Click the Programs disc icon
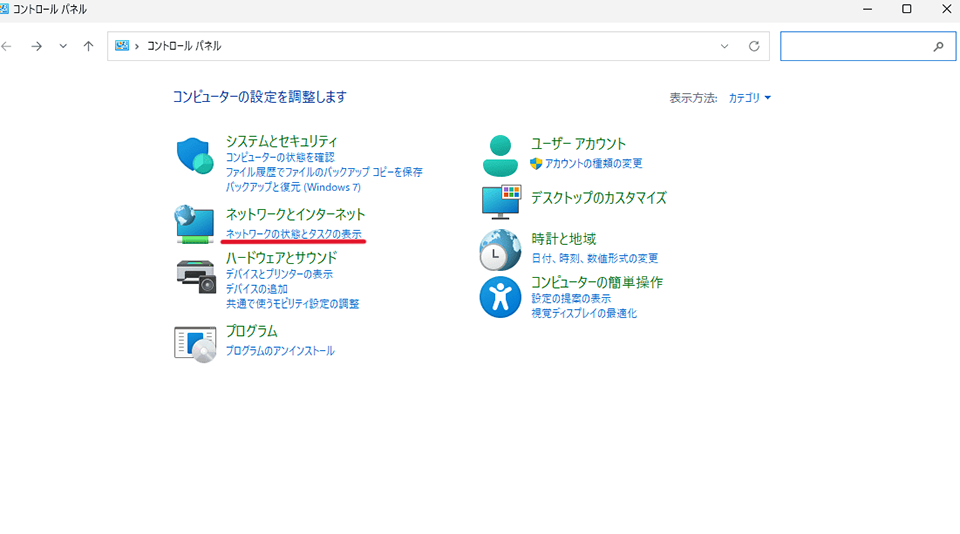 pos(195,344)
